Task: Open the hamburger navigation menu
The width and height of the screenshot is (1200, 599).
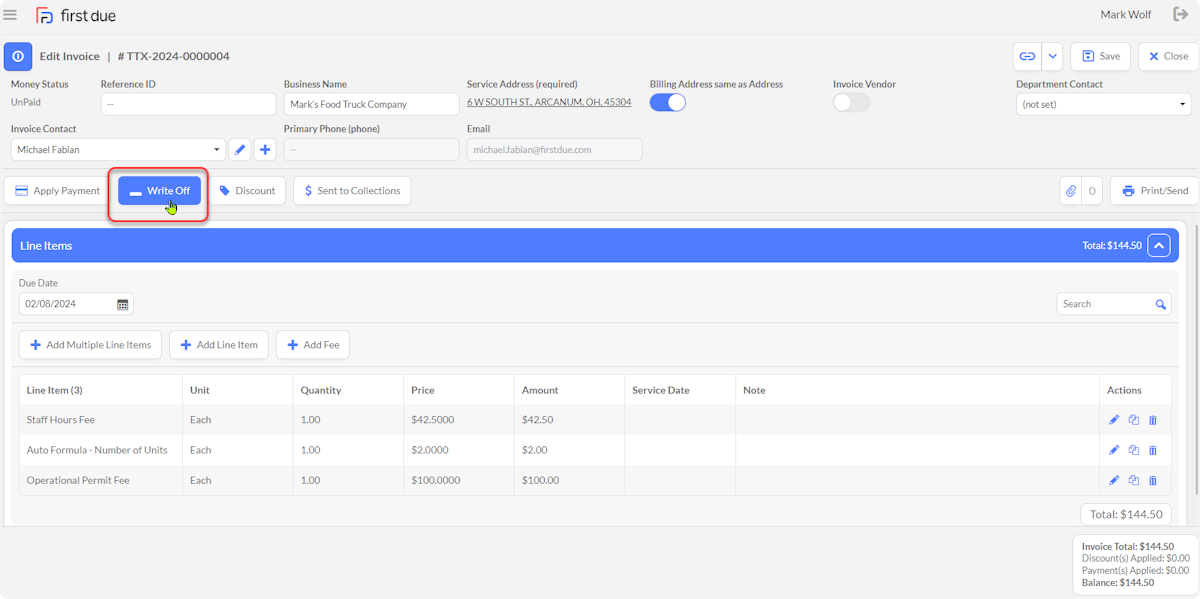Action: pyautogui.click(x=10, y=15)
